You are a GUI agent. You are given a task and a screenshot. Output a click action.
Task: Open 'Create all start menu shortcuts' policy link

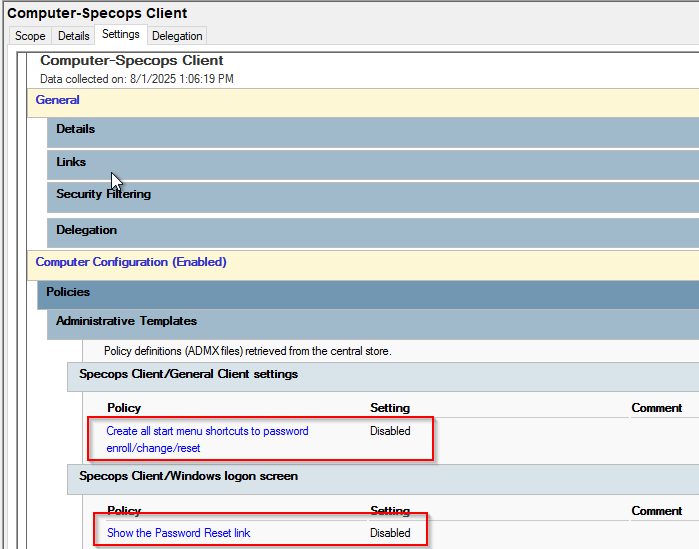pyautogui.click(x=207, y=439)
